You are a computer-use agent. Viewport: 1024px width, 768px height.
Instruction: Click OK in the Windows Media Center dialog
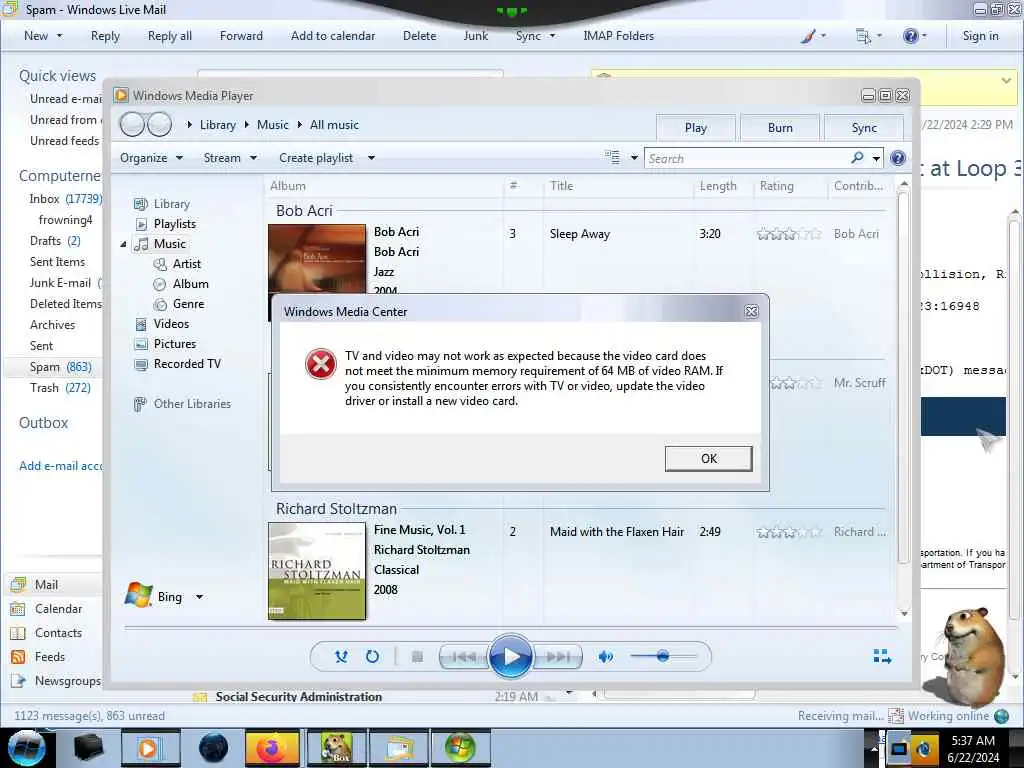(x=709, y=458)
